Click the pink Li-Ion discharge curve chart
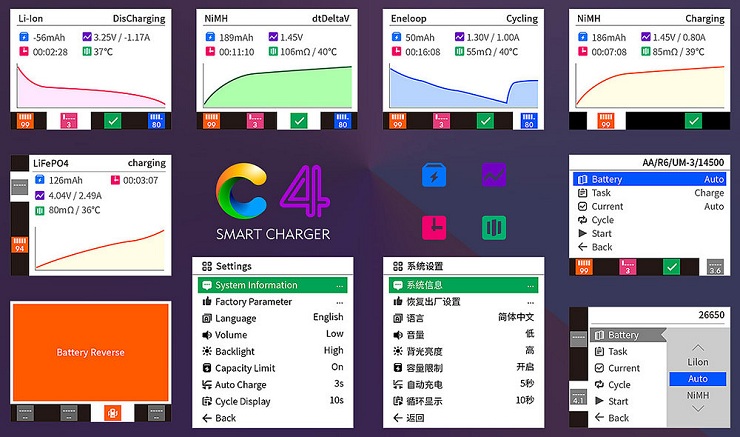The width and height of the screenshot is (740, 437). [91, 86]
